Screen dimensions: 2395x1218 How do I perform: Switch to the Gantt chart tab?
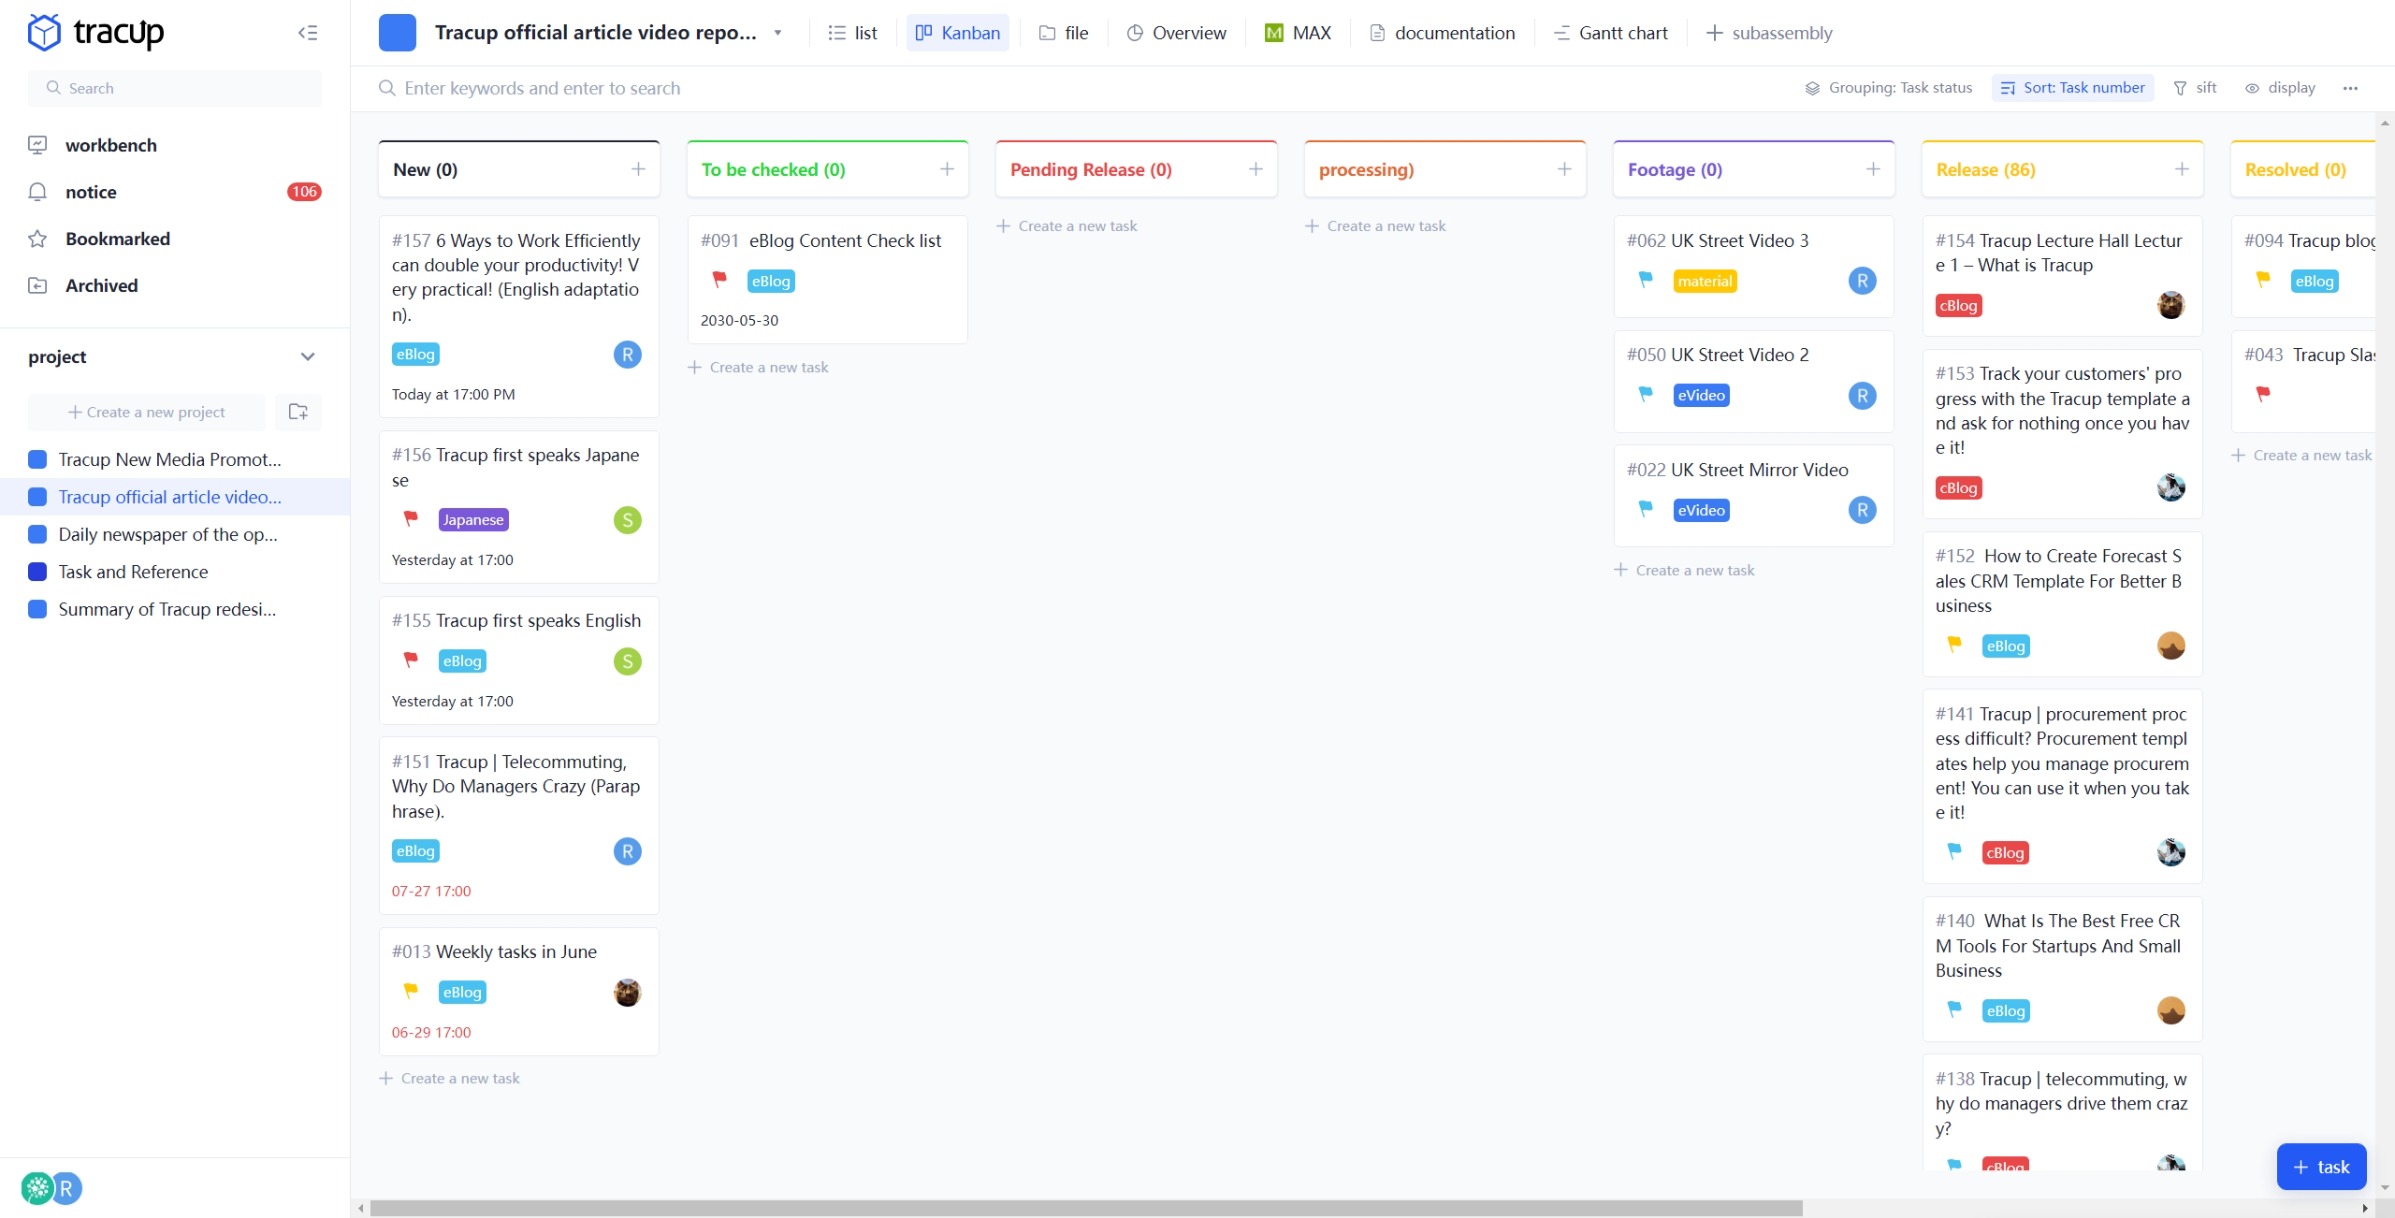pos(1610,33)
